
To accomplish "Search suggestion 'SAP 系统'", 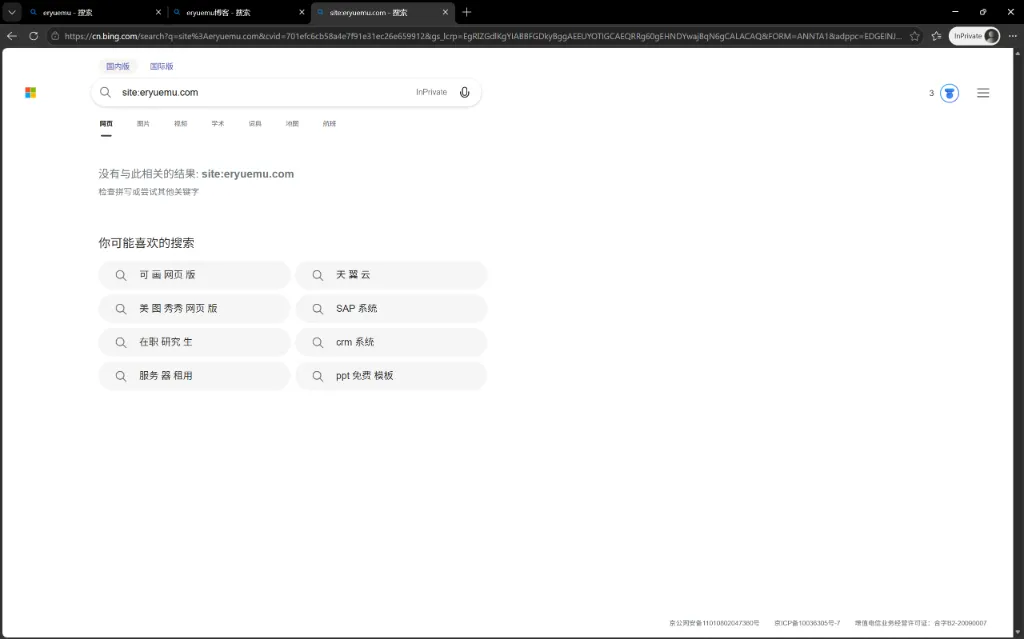I will [391, 308].
